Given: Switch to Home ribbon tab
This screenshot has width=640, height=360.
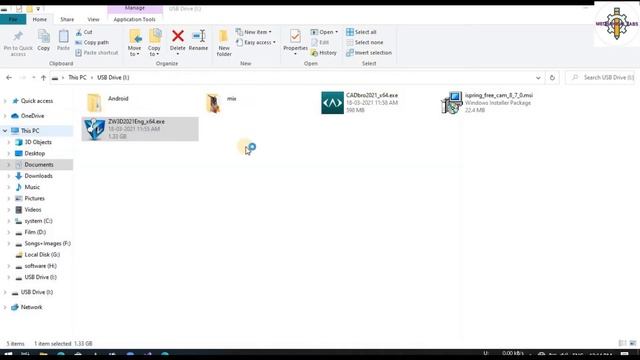Looking at the screenshot, I should (x=40, y=19).
